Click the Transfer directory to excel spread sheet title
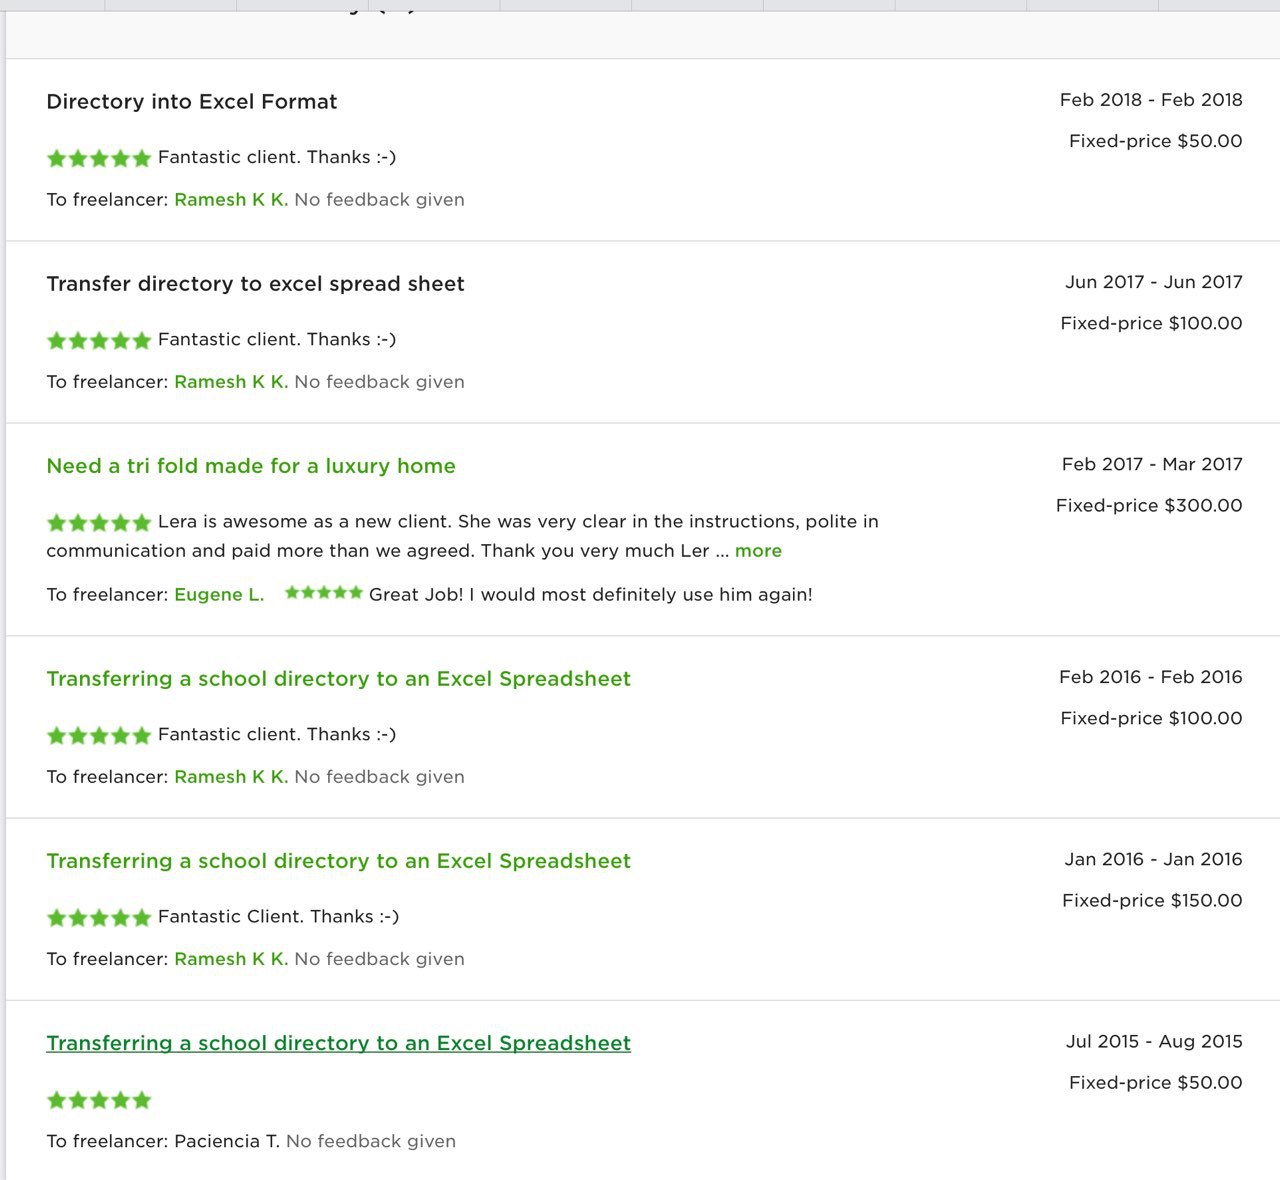 pyautogui.click(x=255, y=284)
